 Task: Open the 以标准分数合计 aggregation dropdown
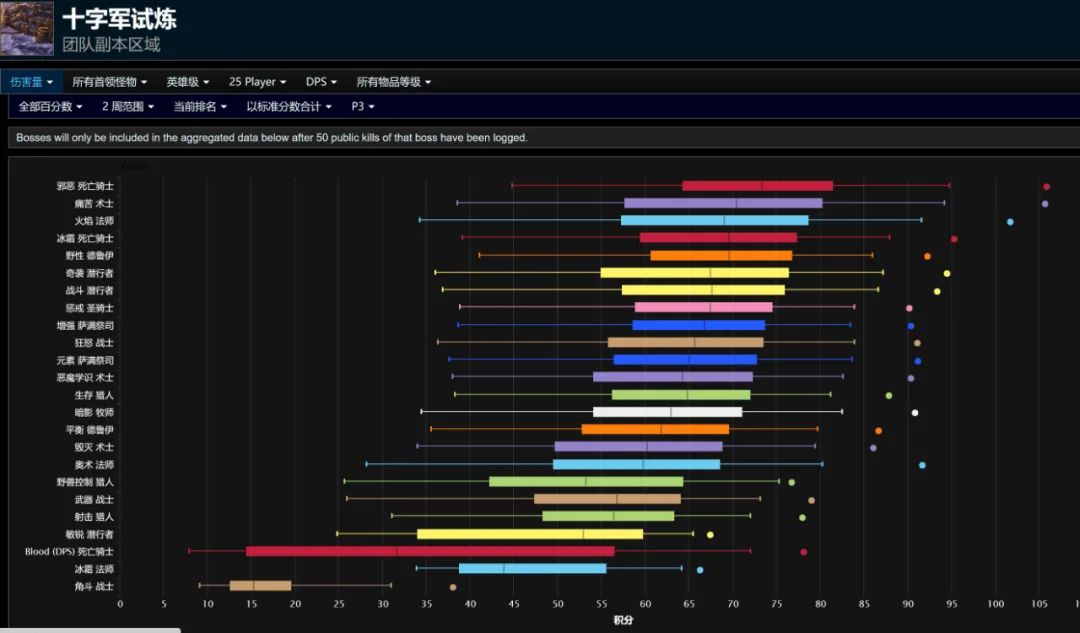pos(289,107)
